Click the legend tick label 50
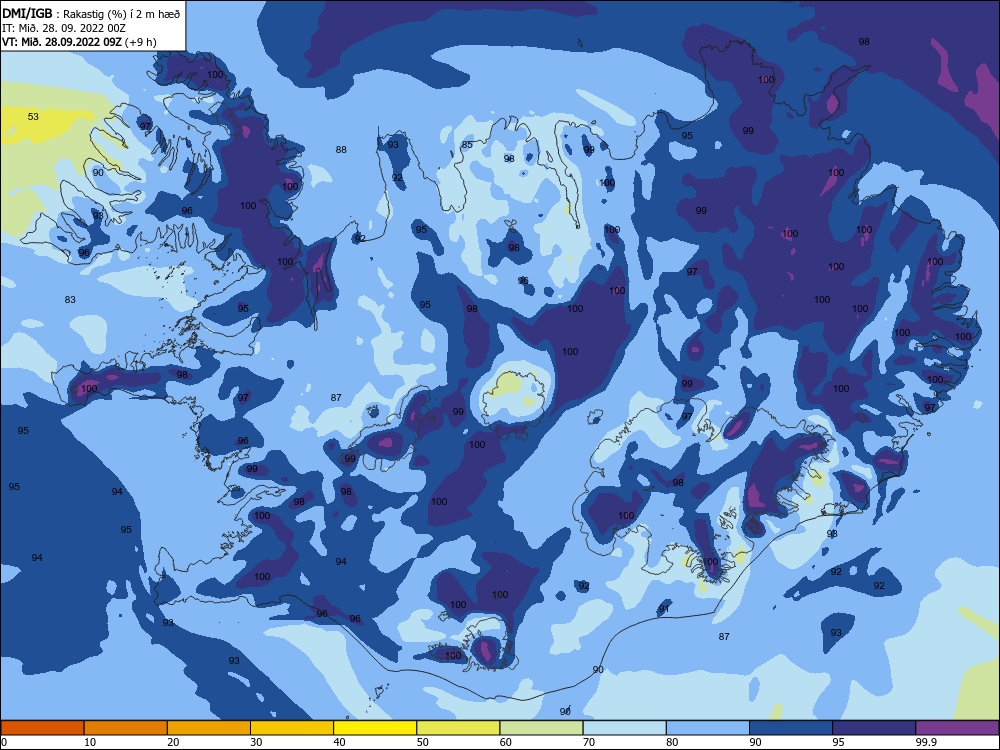This screenshot has height=750, width=1000. coord(422,742)
